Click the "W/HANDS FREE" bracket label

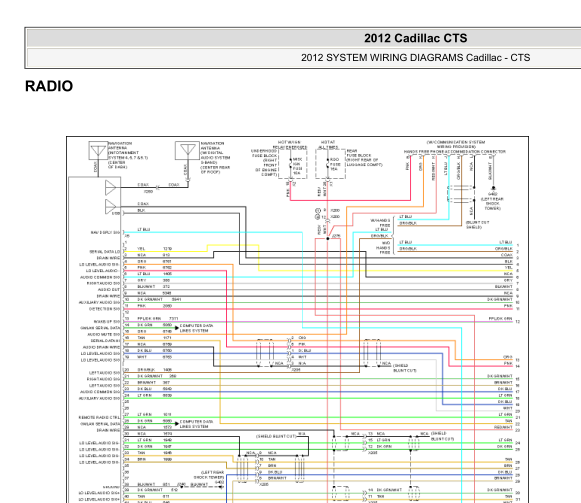381,223
